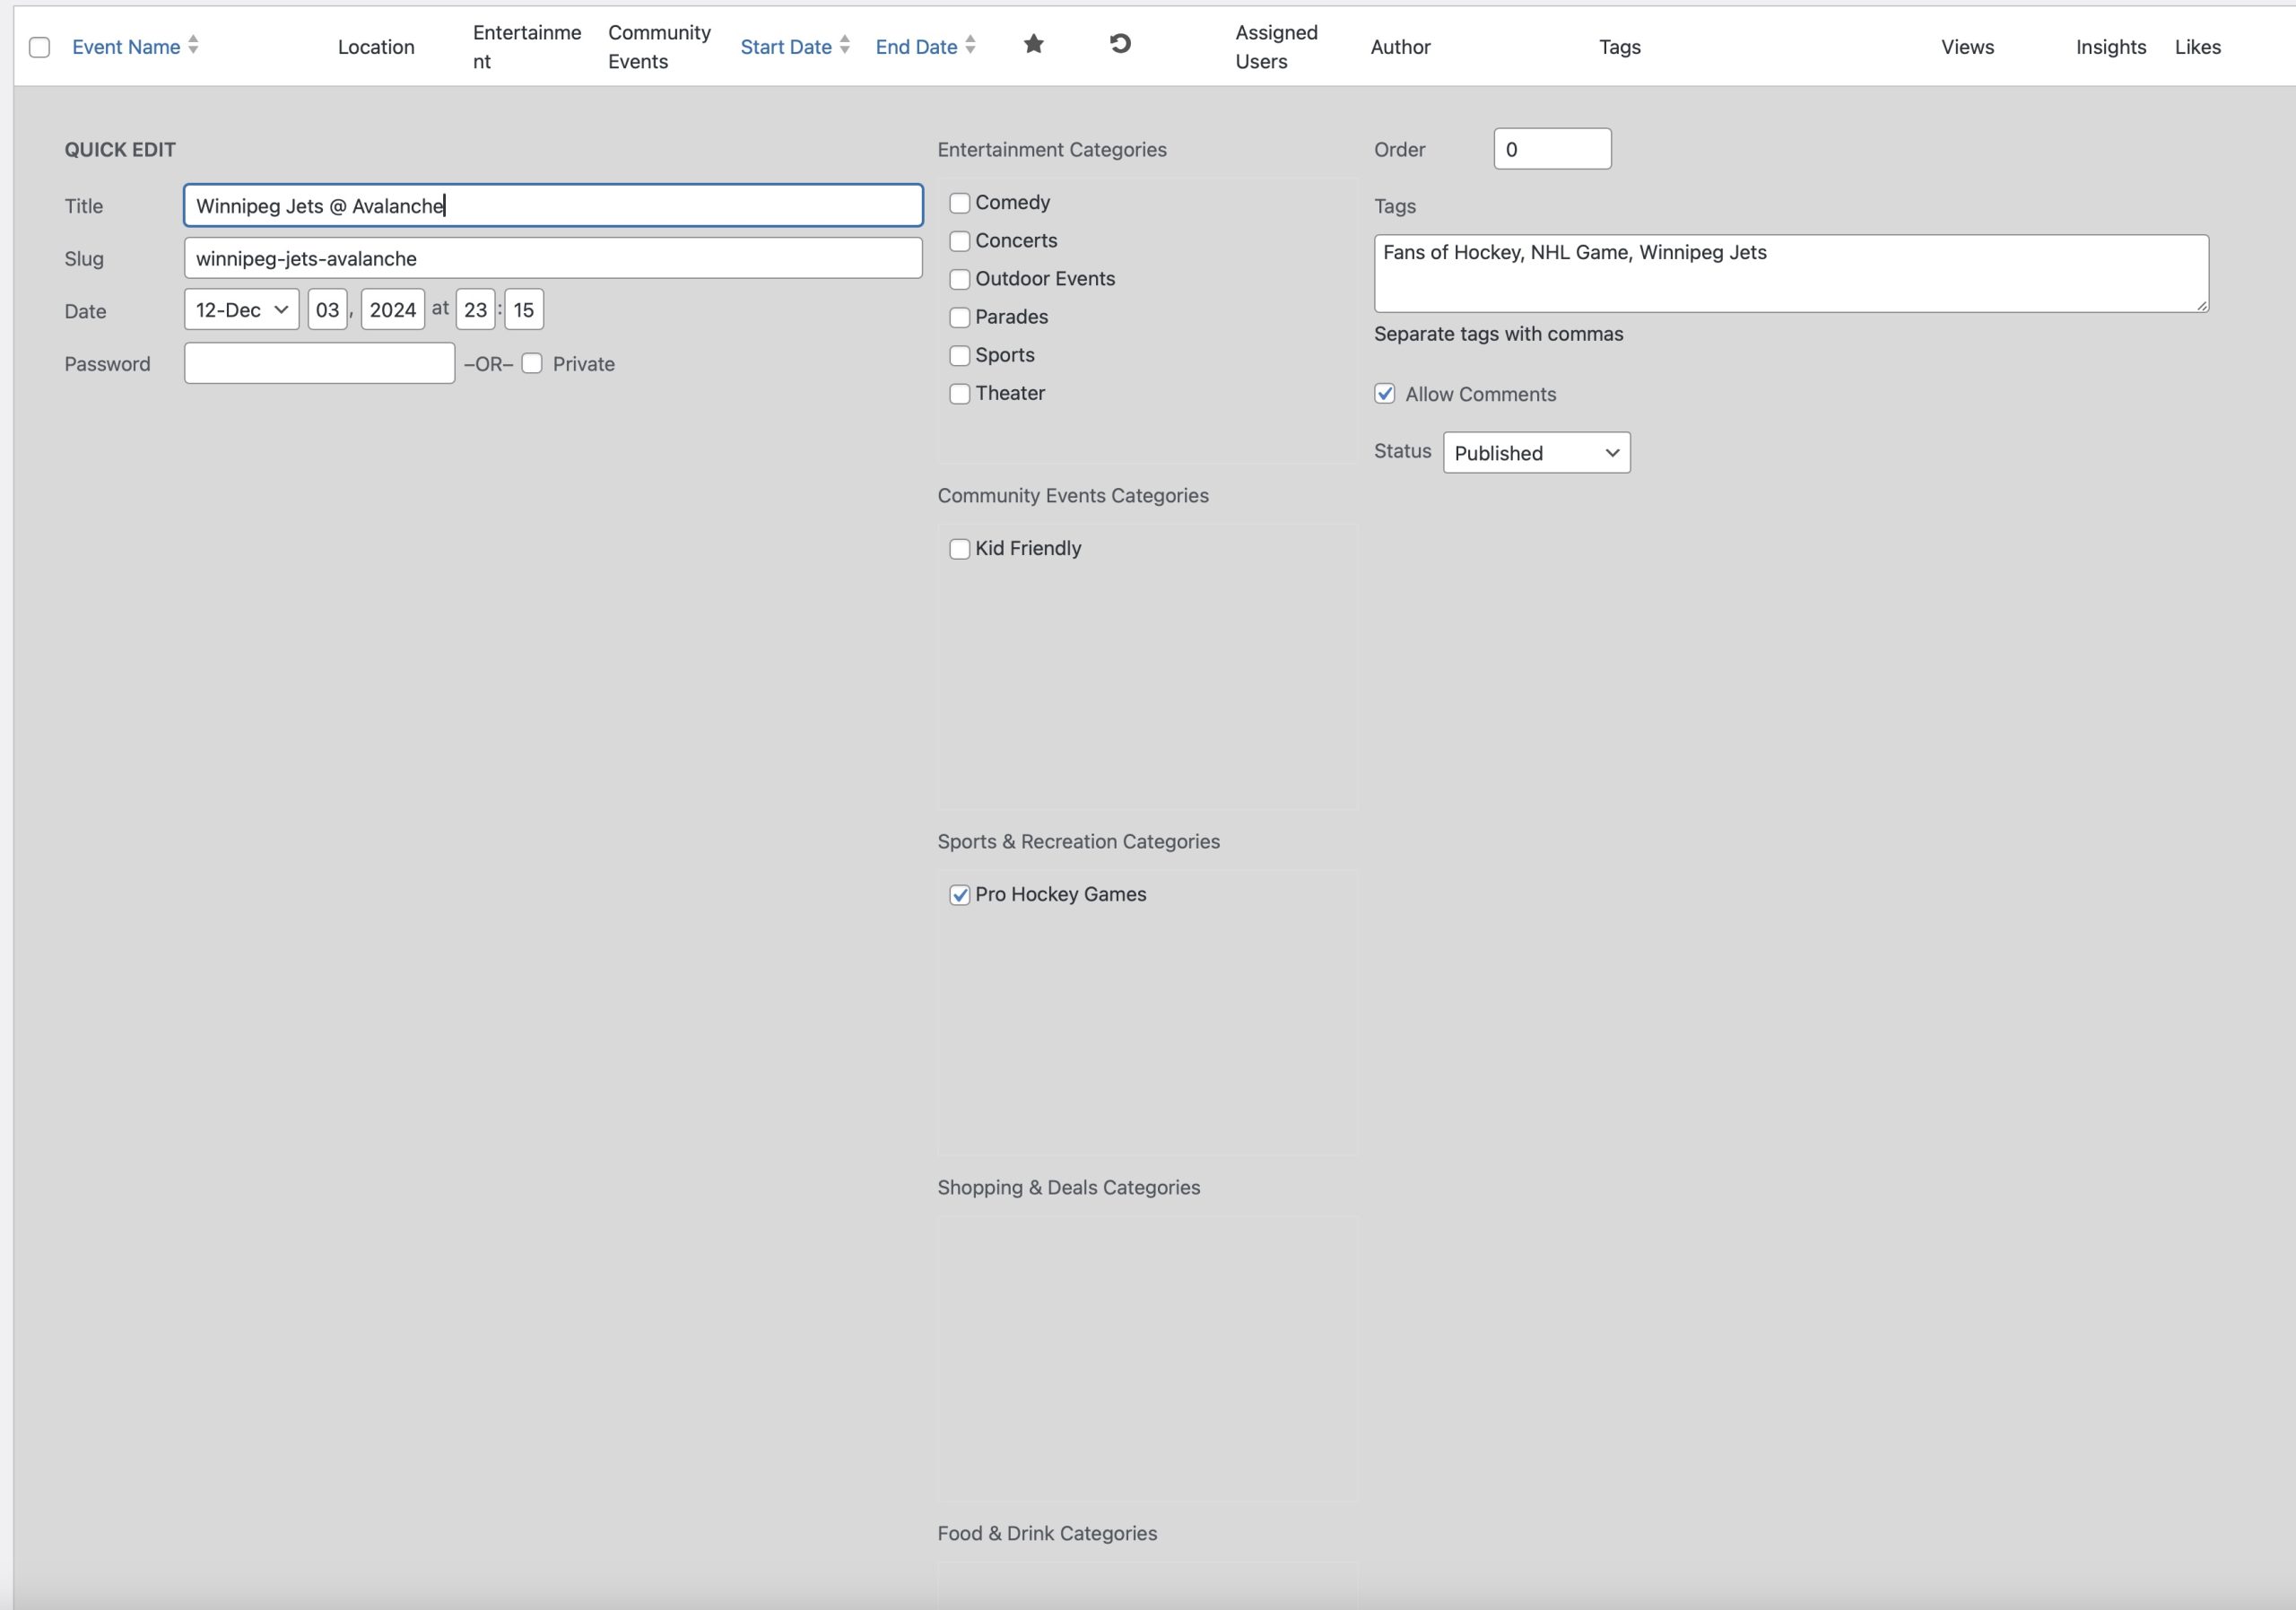
Task: Check the Concerts category
Action: click(x=960, y=241)
